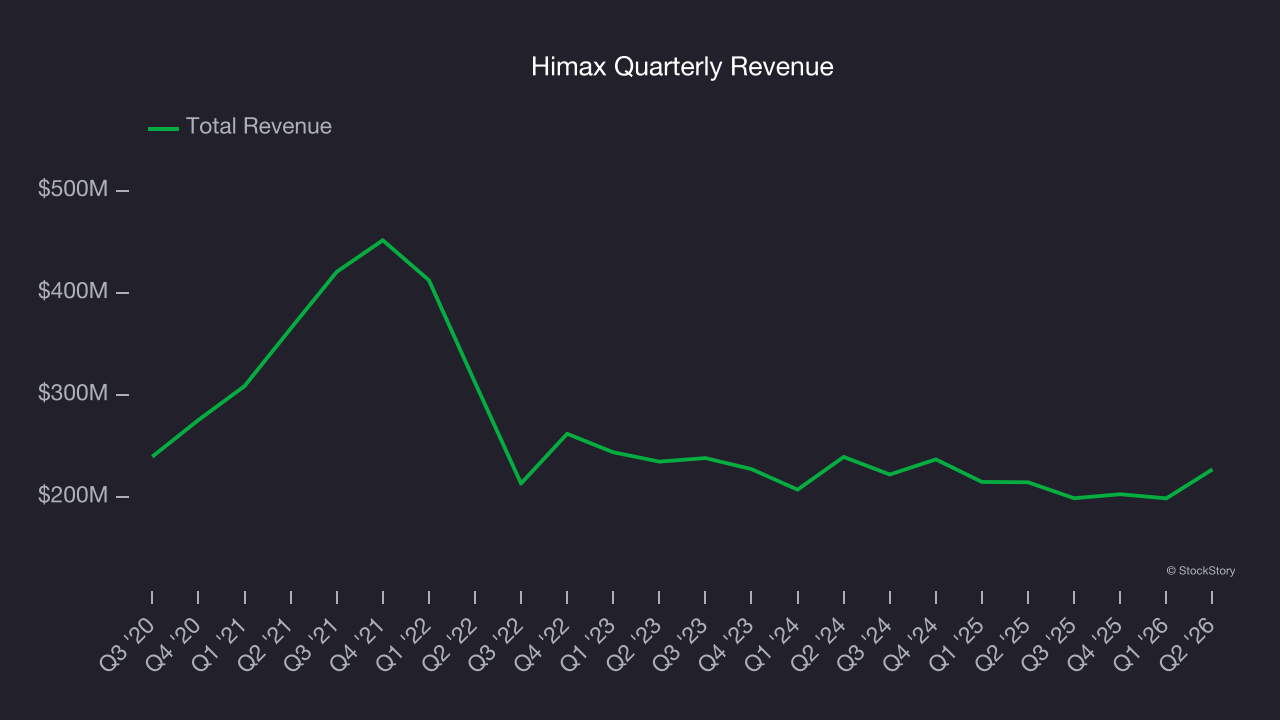The height and width of the screenshot is (720, 1280).
Task: Click the Q2 '26 x-axis label
Action: (1189, 643)
